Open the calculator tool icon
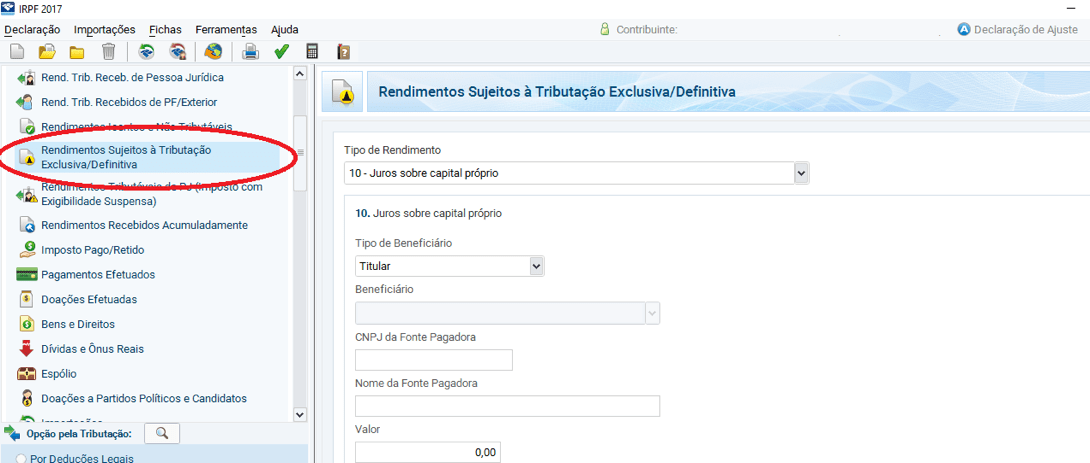The width and height of the screenshot is (1090, 463). 313,52
